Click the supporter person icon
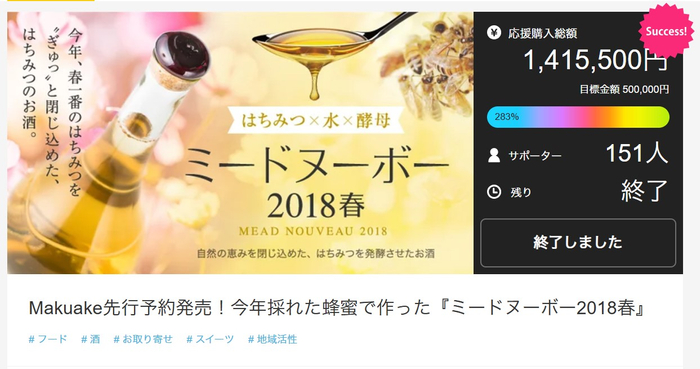The height and width of the screenshot is (369, 700). tap(494, 155)
